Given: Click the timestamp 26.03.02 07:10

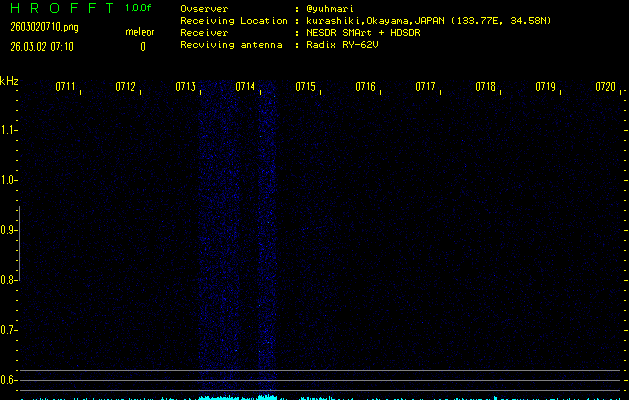Looking at the screenshot, I should 42,47.
